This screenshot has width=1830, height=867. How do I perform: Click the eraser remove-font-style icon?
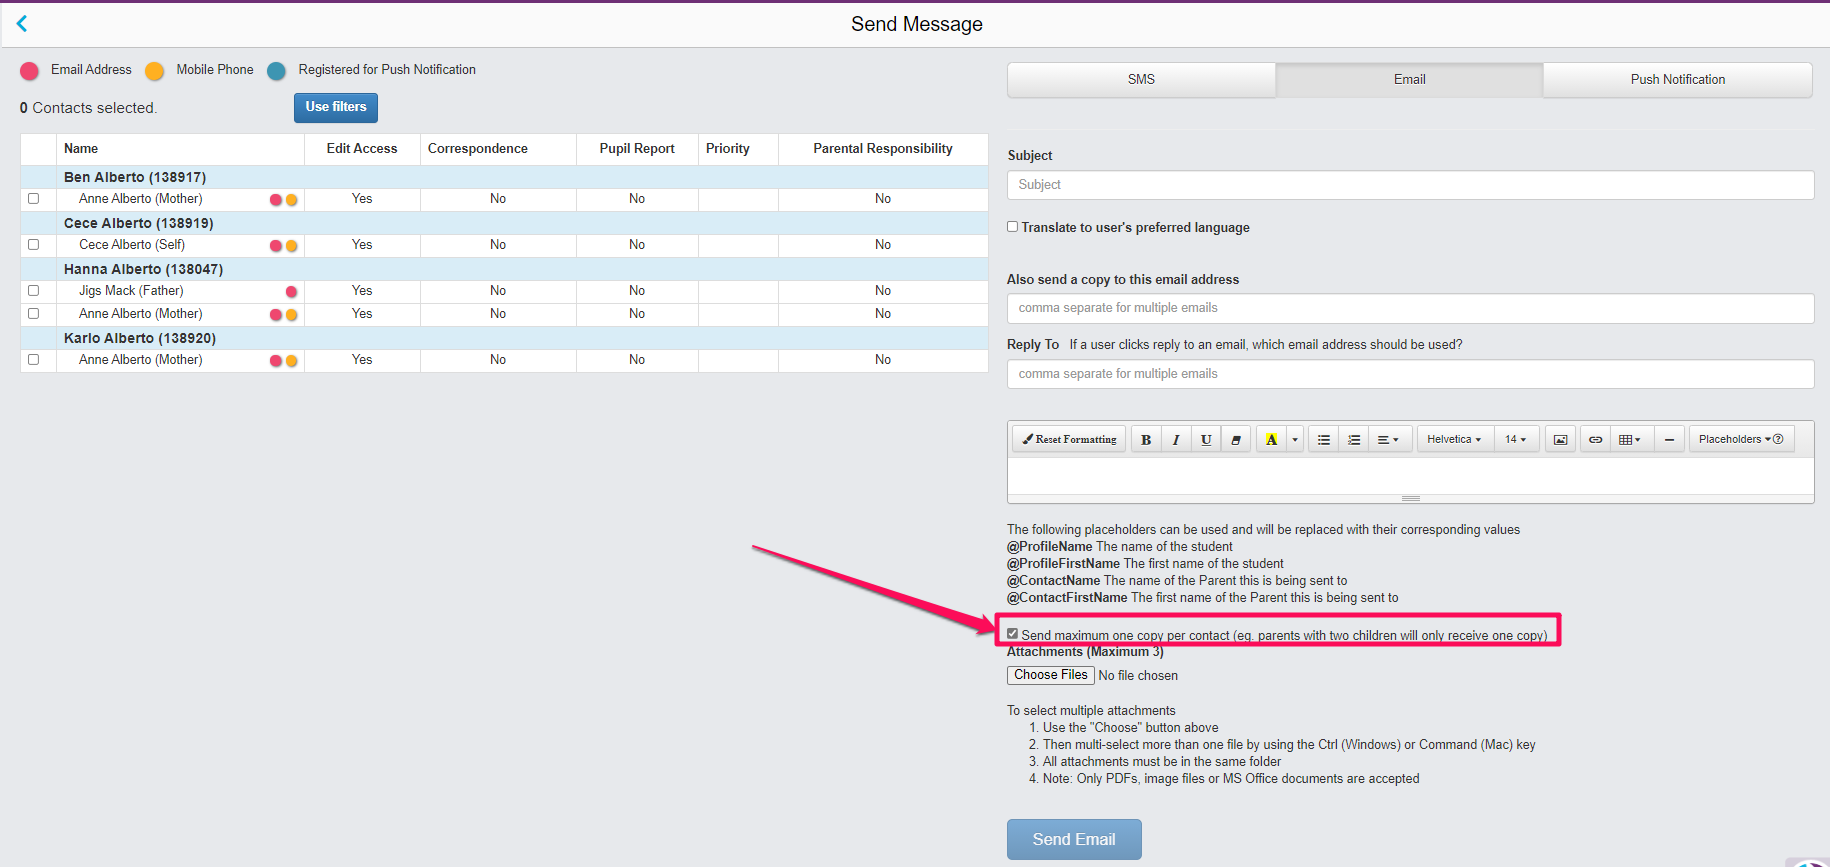tap(1236, 440)
